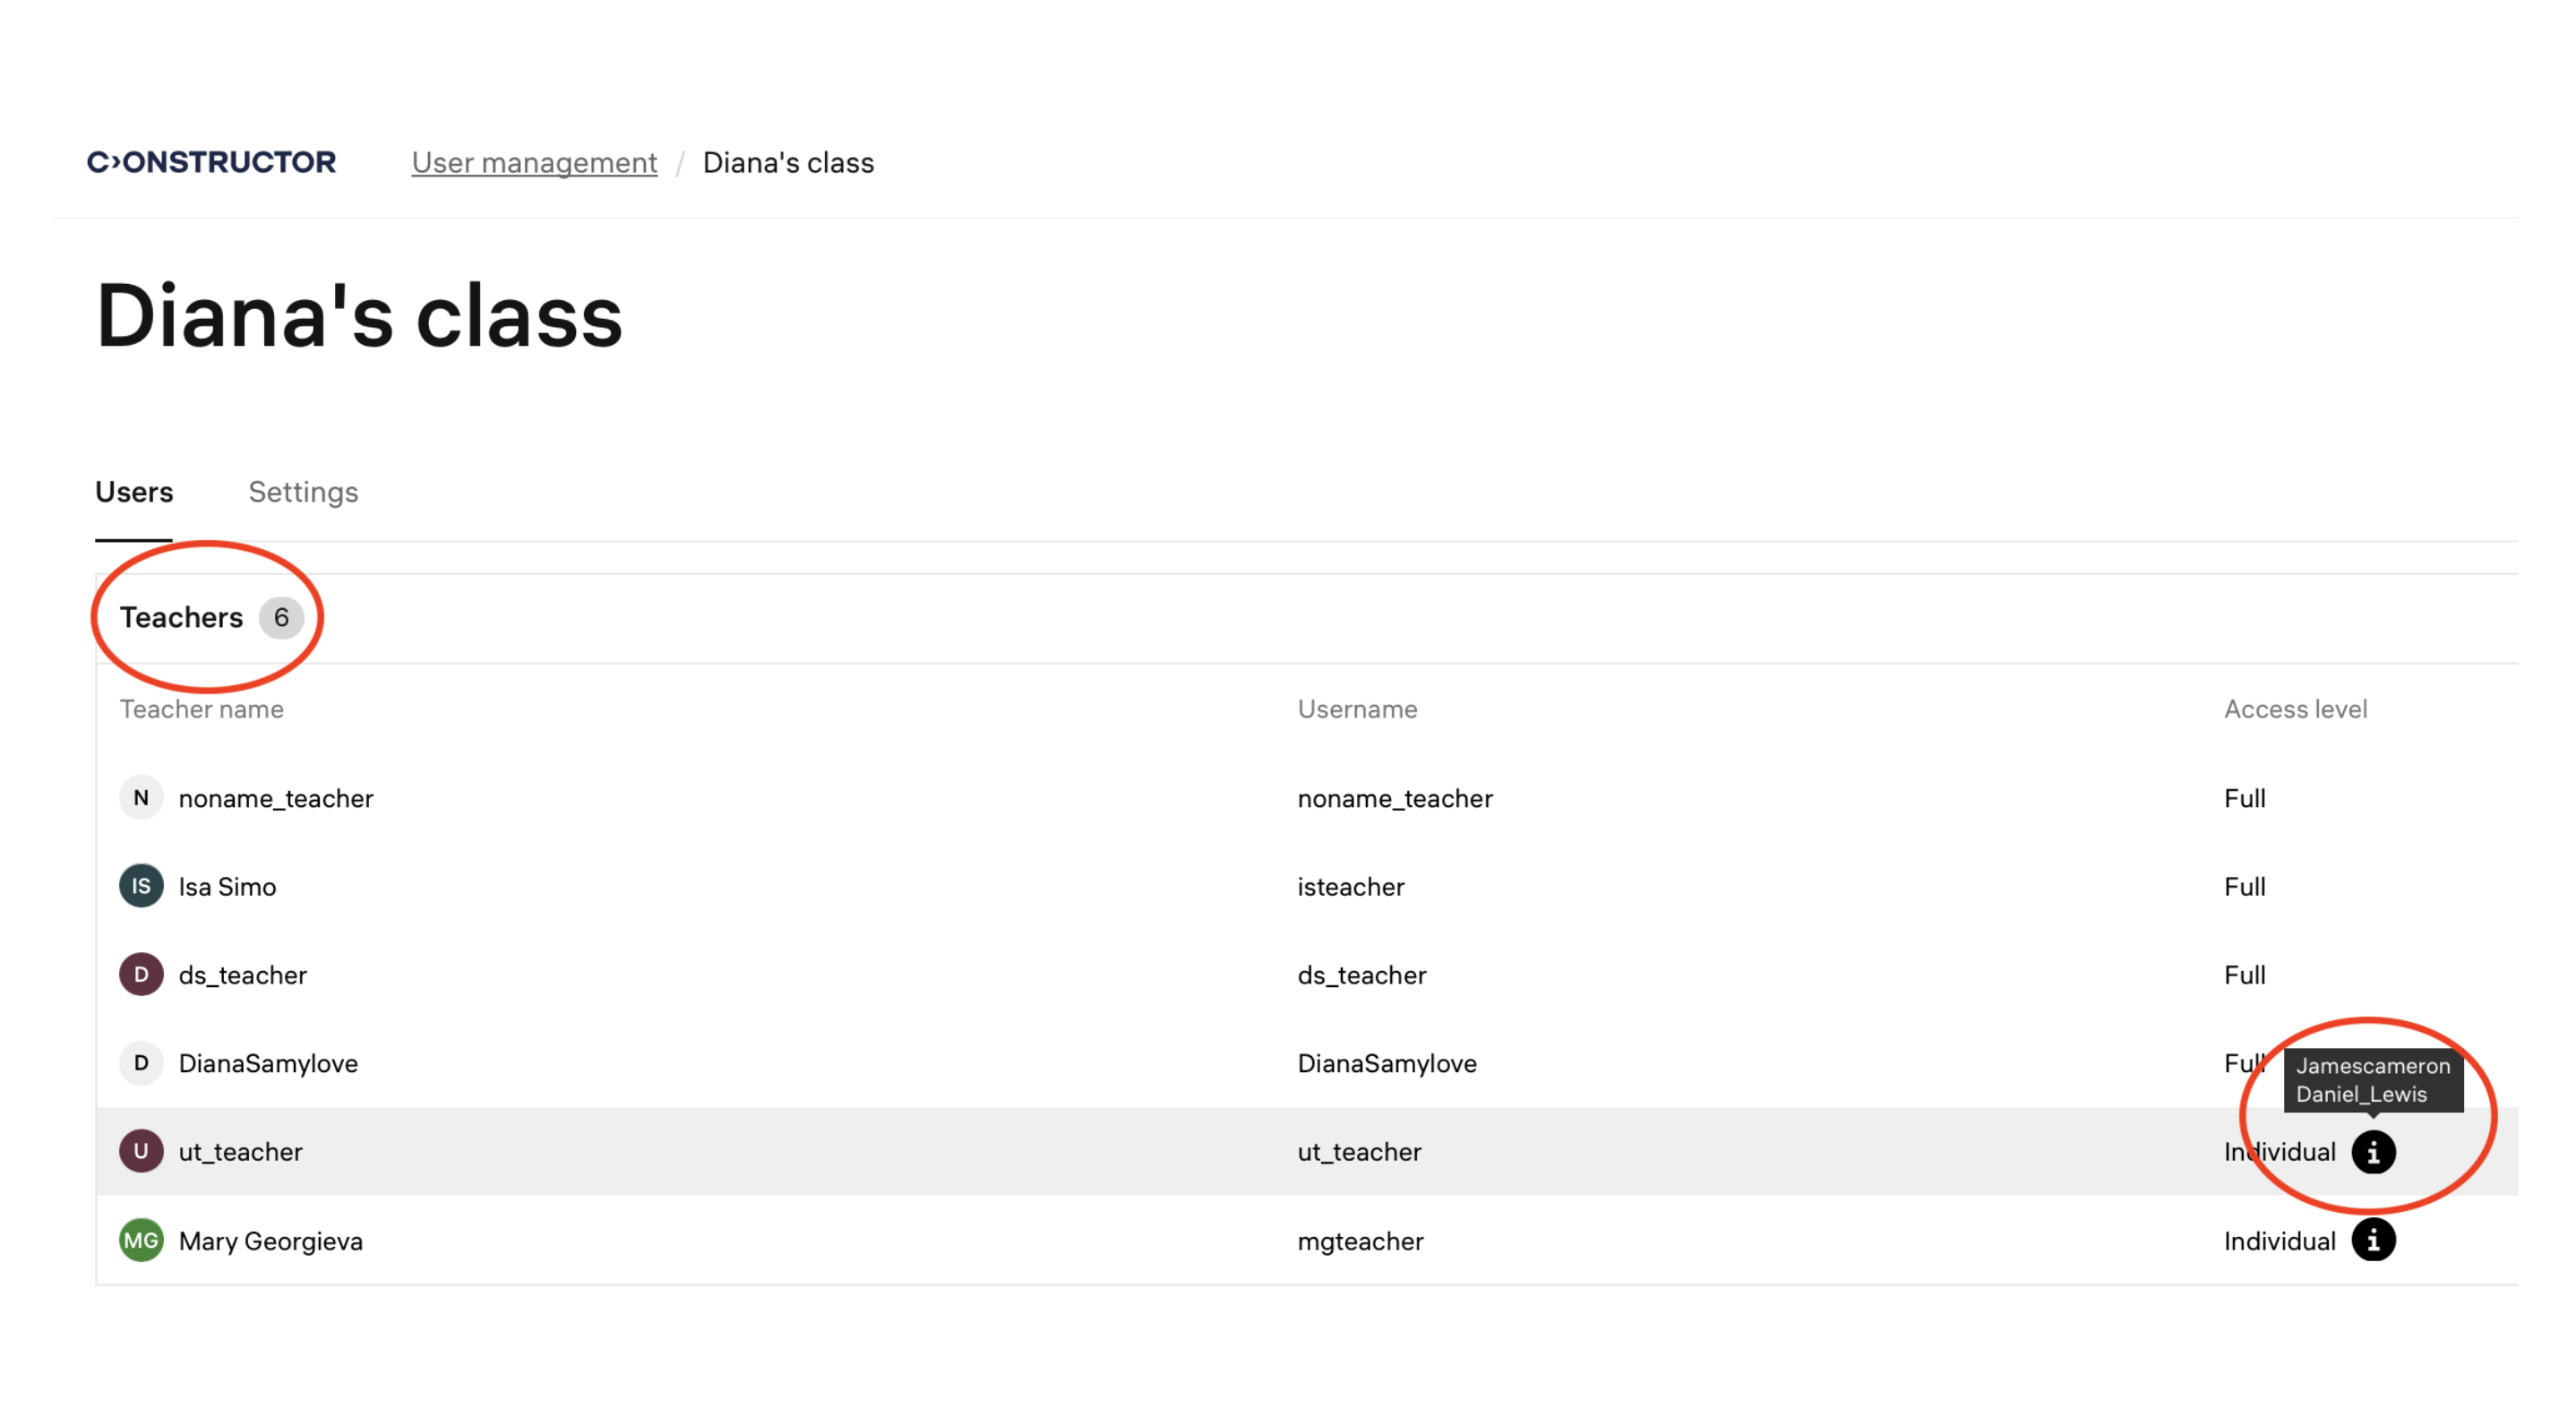Screen dimensions: 2576x1417
Task: Click the IS avatar for Isa Simo
Action: pos(141,886)
